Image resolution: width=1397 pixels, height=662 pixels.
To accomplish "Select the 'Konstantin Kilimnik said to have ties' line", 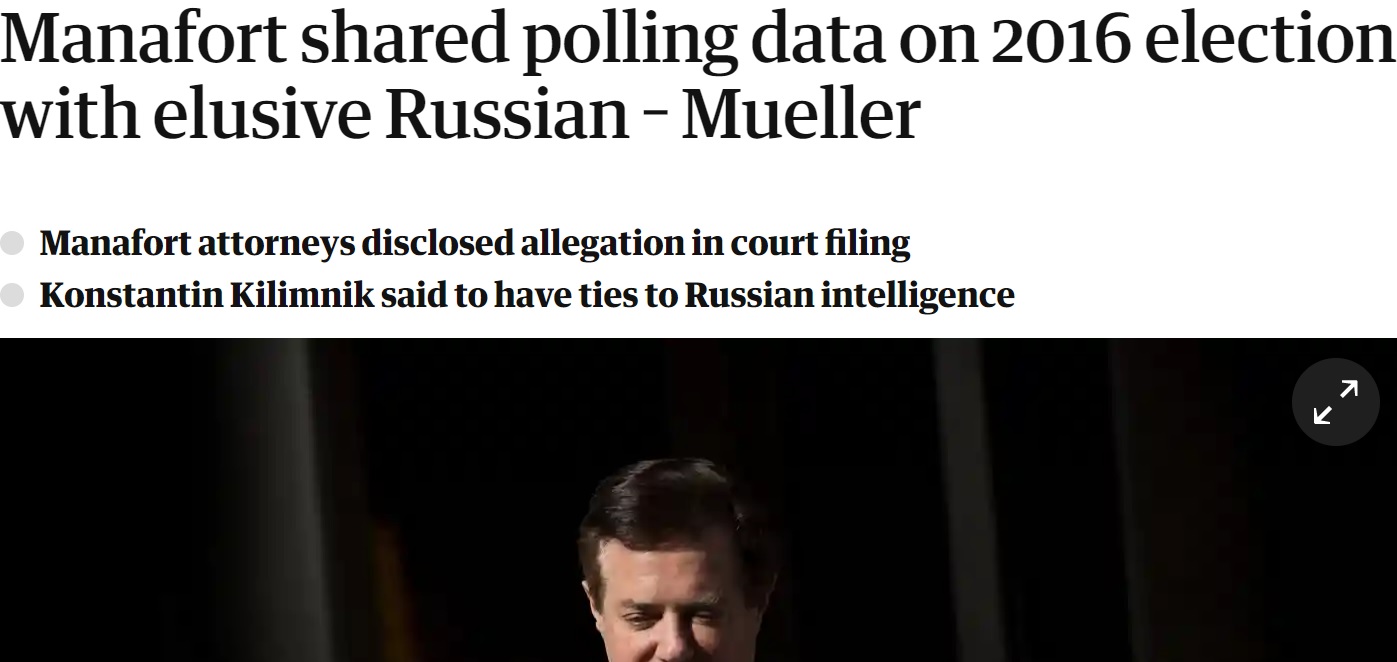I will point(527,296).
